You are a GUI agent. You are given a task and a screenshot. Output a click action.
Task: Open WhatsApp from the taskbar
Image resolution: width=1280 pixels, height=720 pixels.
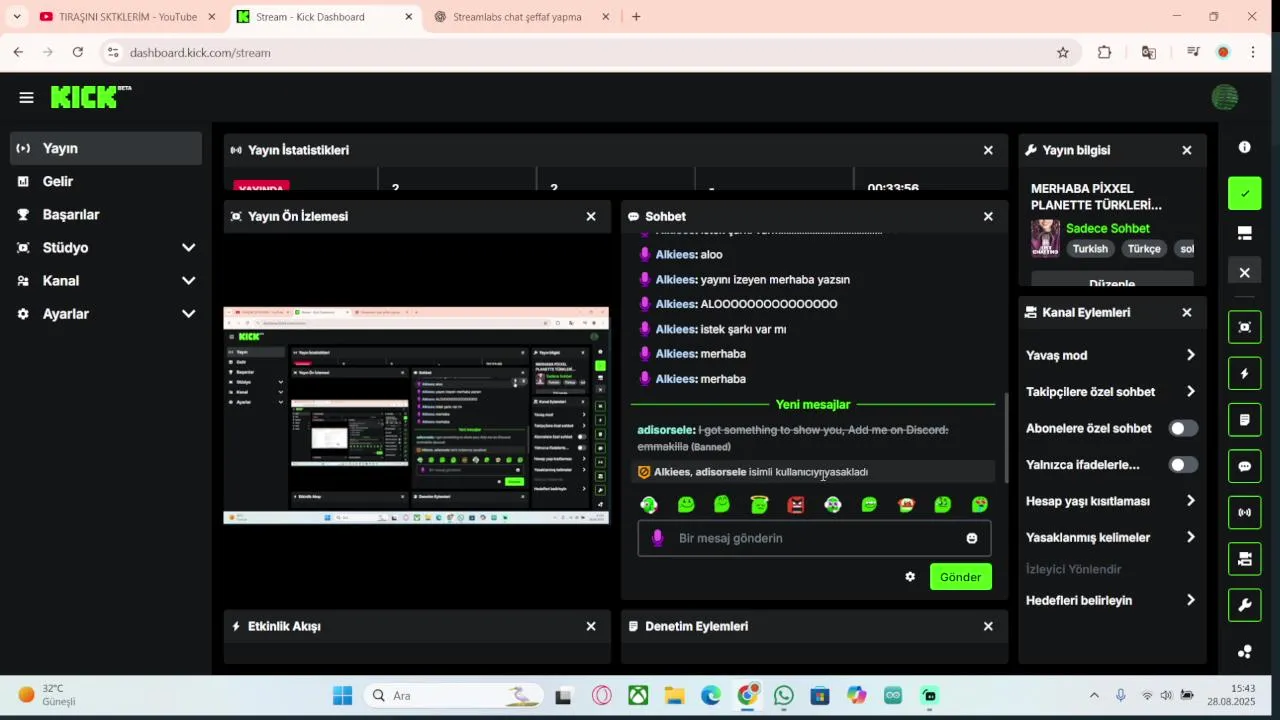coord(784,695)
